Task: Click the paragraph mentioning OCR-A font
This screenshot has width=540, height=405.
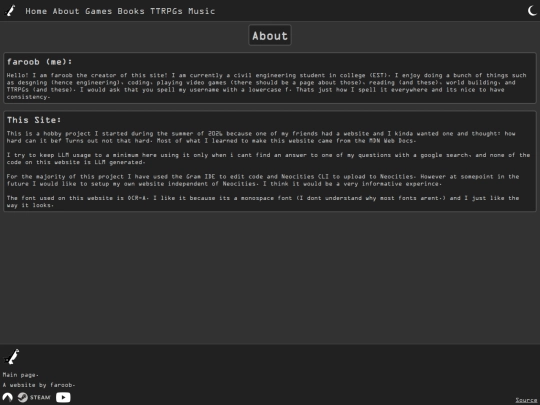Action: click(x=263, y=201)
